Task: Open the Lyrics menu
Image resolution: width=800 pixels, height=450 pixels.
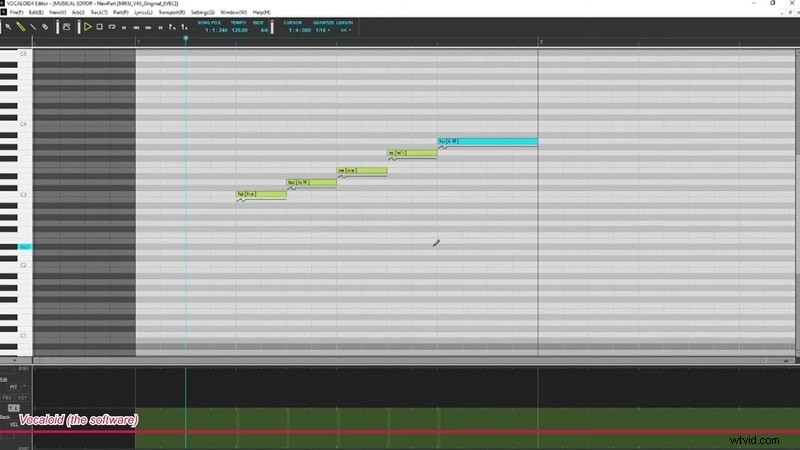Action: coord(143,12)
